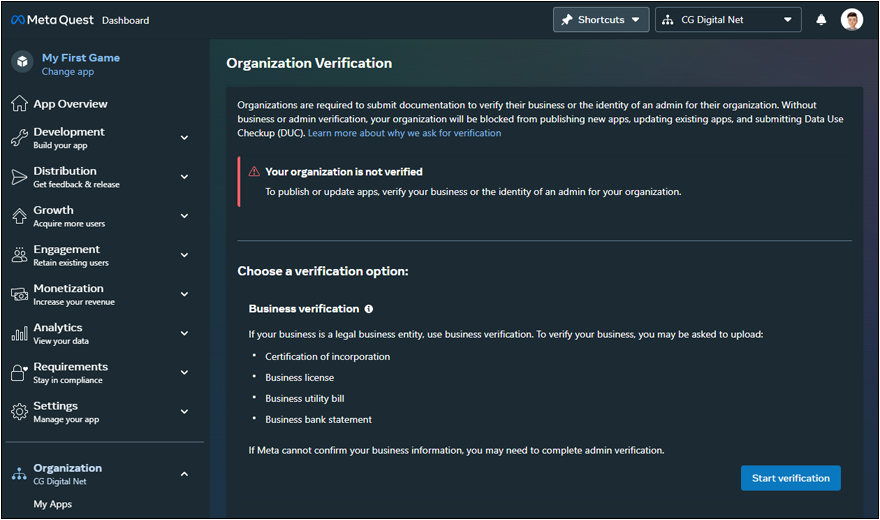Click the Business verification info icon

[x=369, y=309]
